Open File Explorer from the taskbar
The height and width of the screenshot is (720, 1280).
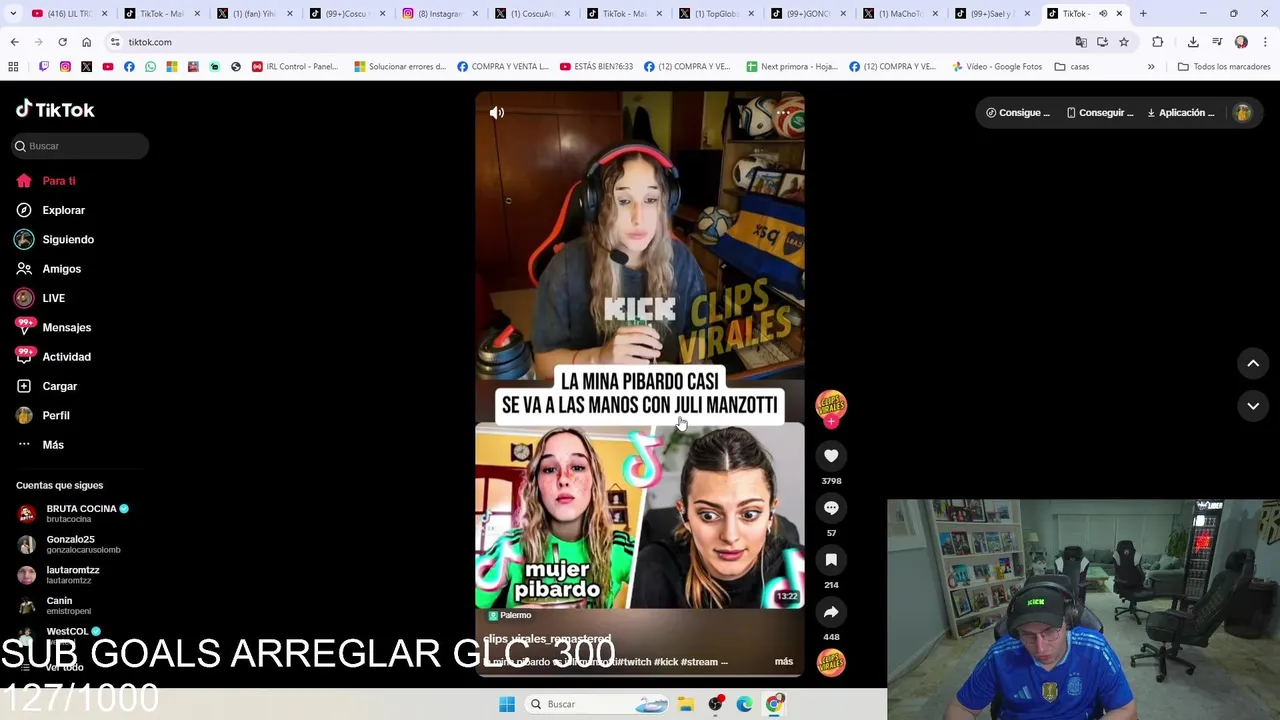click(686, 704)
